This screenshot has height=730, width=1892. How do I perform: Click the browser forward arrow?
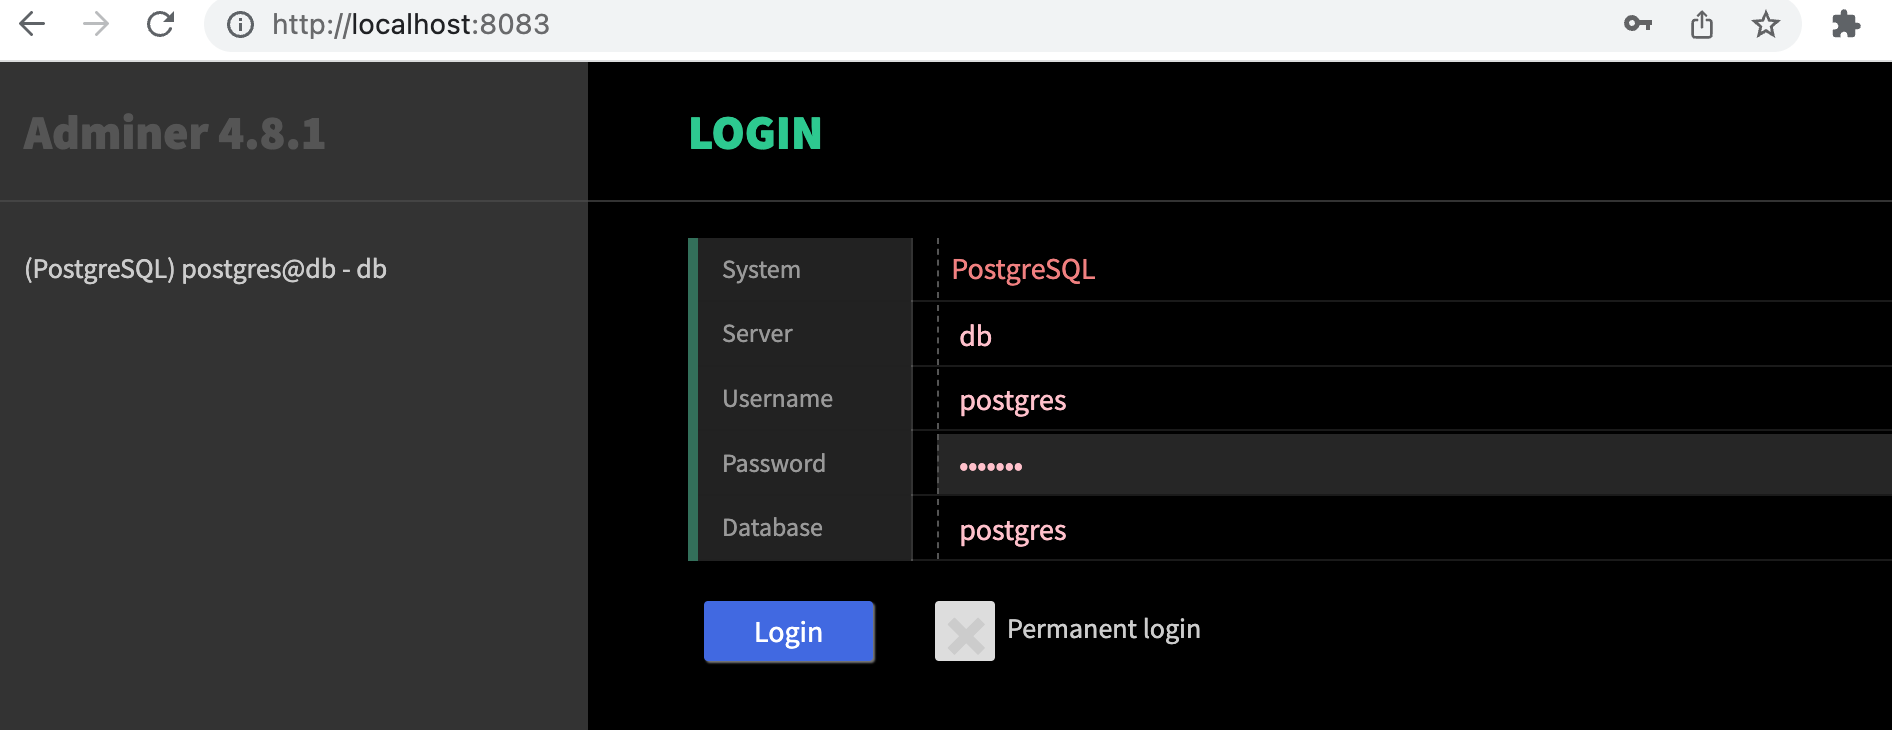[x=96, y=24]
